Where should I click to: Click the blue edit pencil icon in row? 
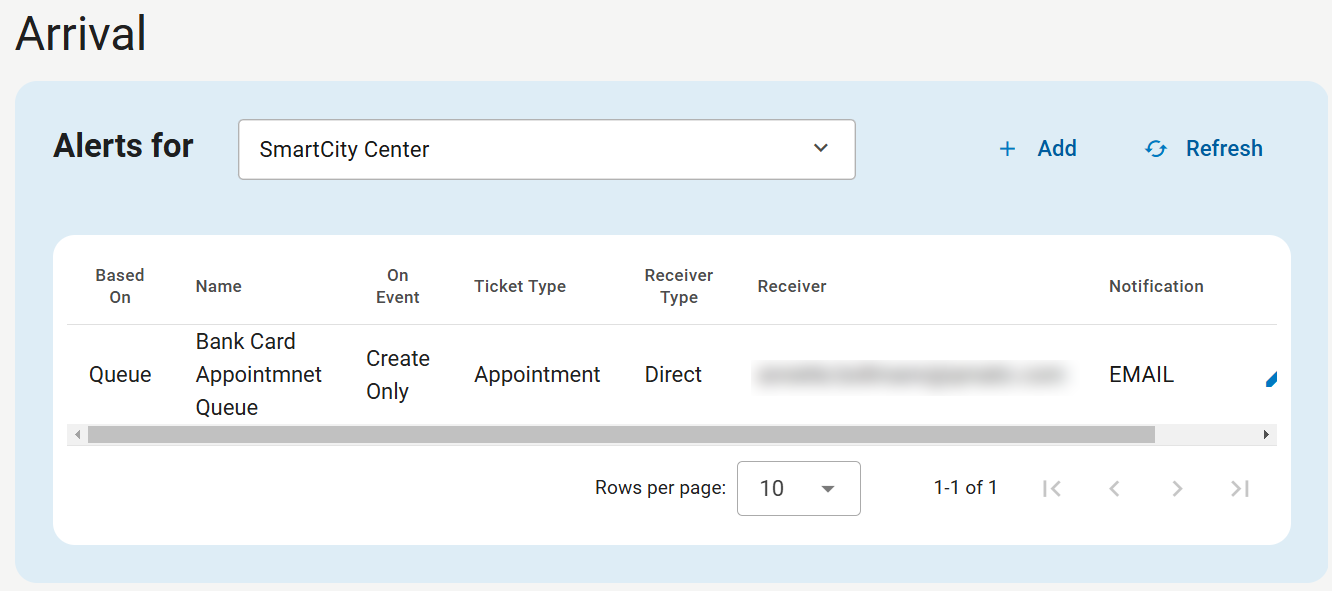1271,378
